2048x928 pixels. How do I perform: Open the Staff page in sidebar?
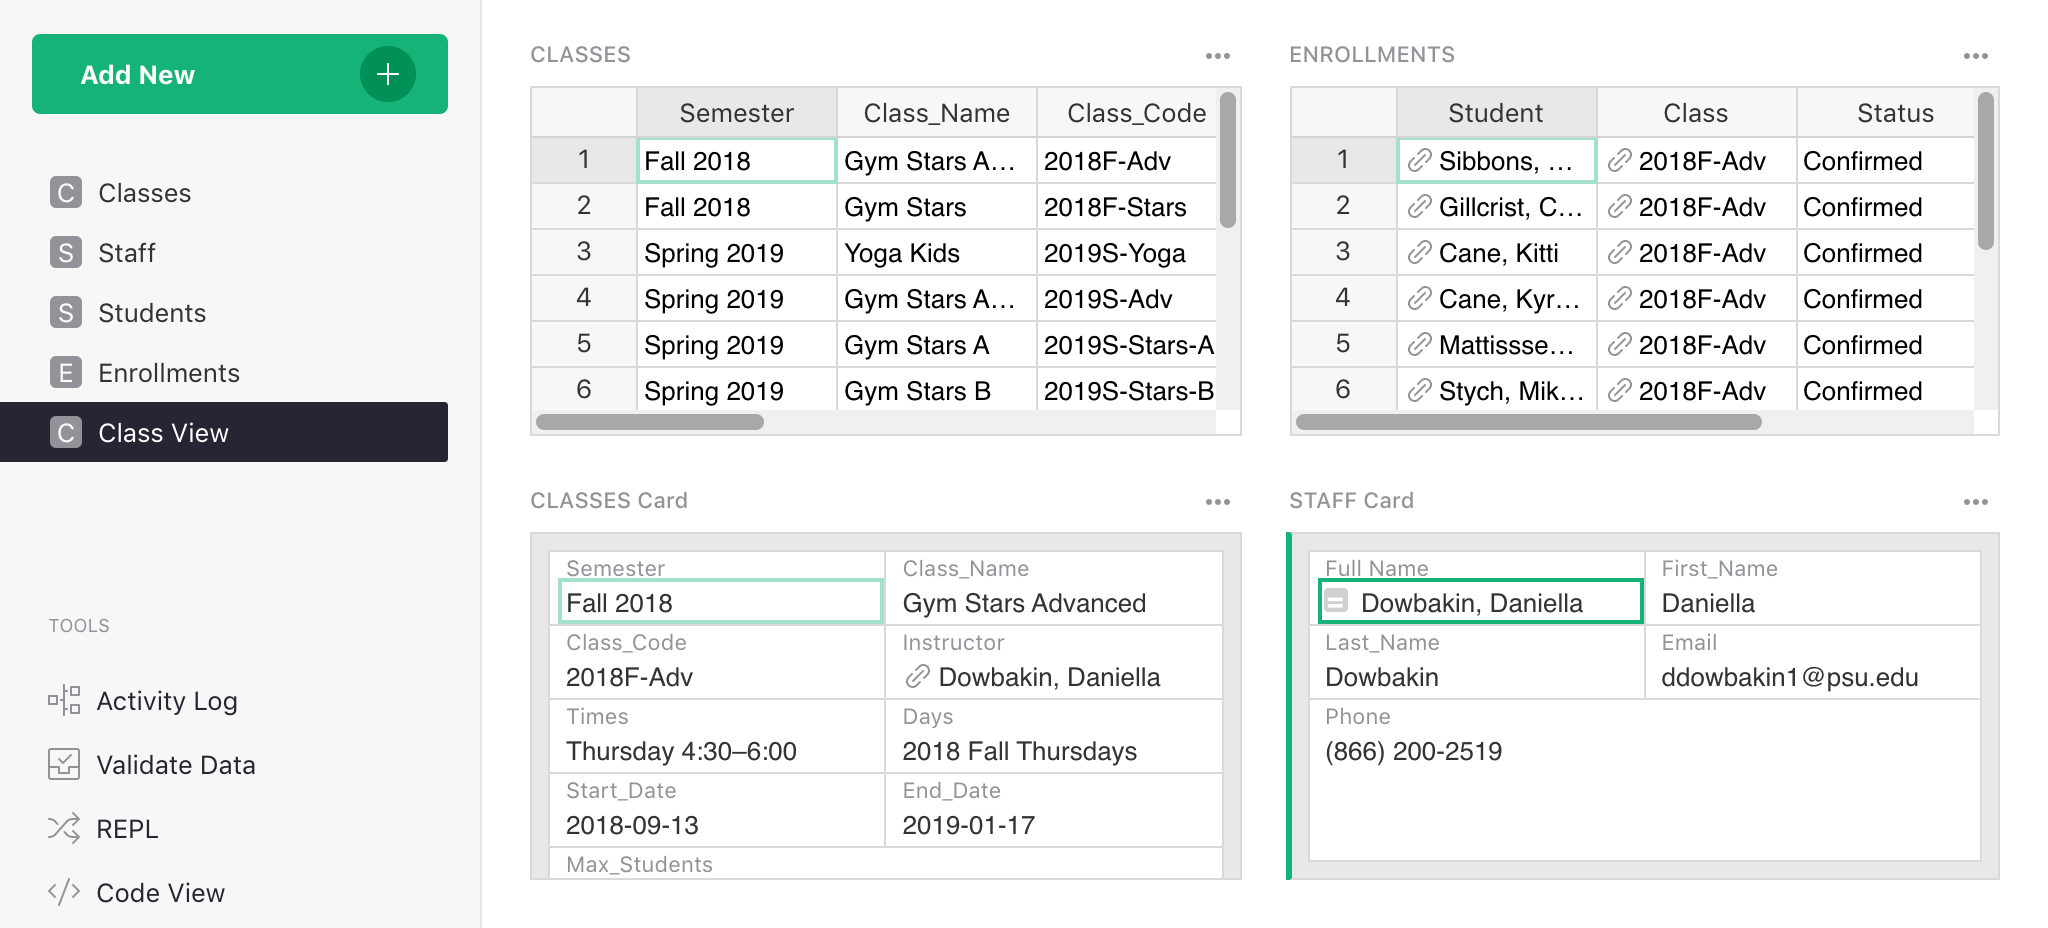pos(126,253)
